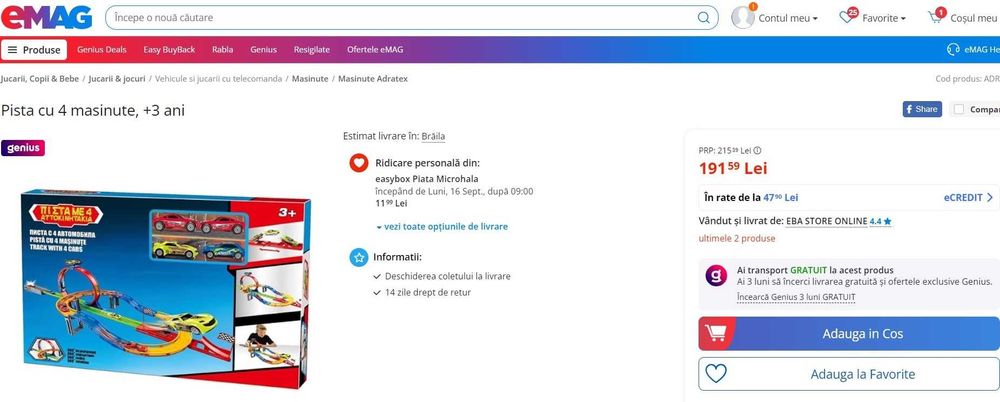
Task: Click the account avatar icon
Action: [742, 17]
